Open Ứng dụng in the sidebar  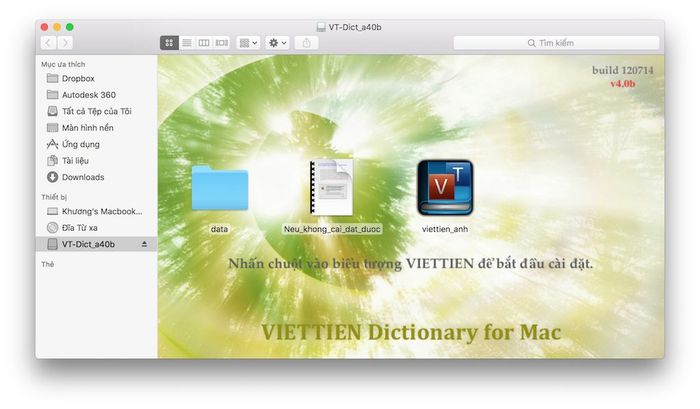[96, 144]
